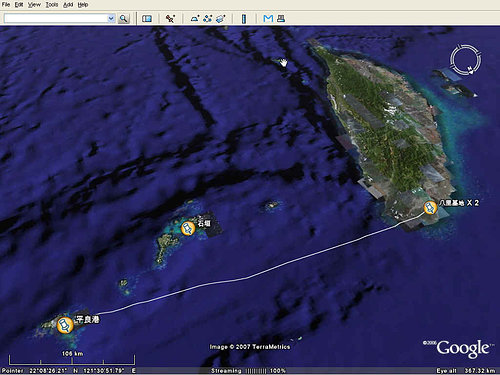Click the 106 km scale bar

click(72, 359)
